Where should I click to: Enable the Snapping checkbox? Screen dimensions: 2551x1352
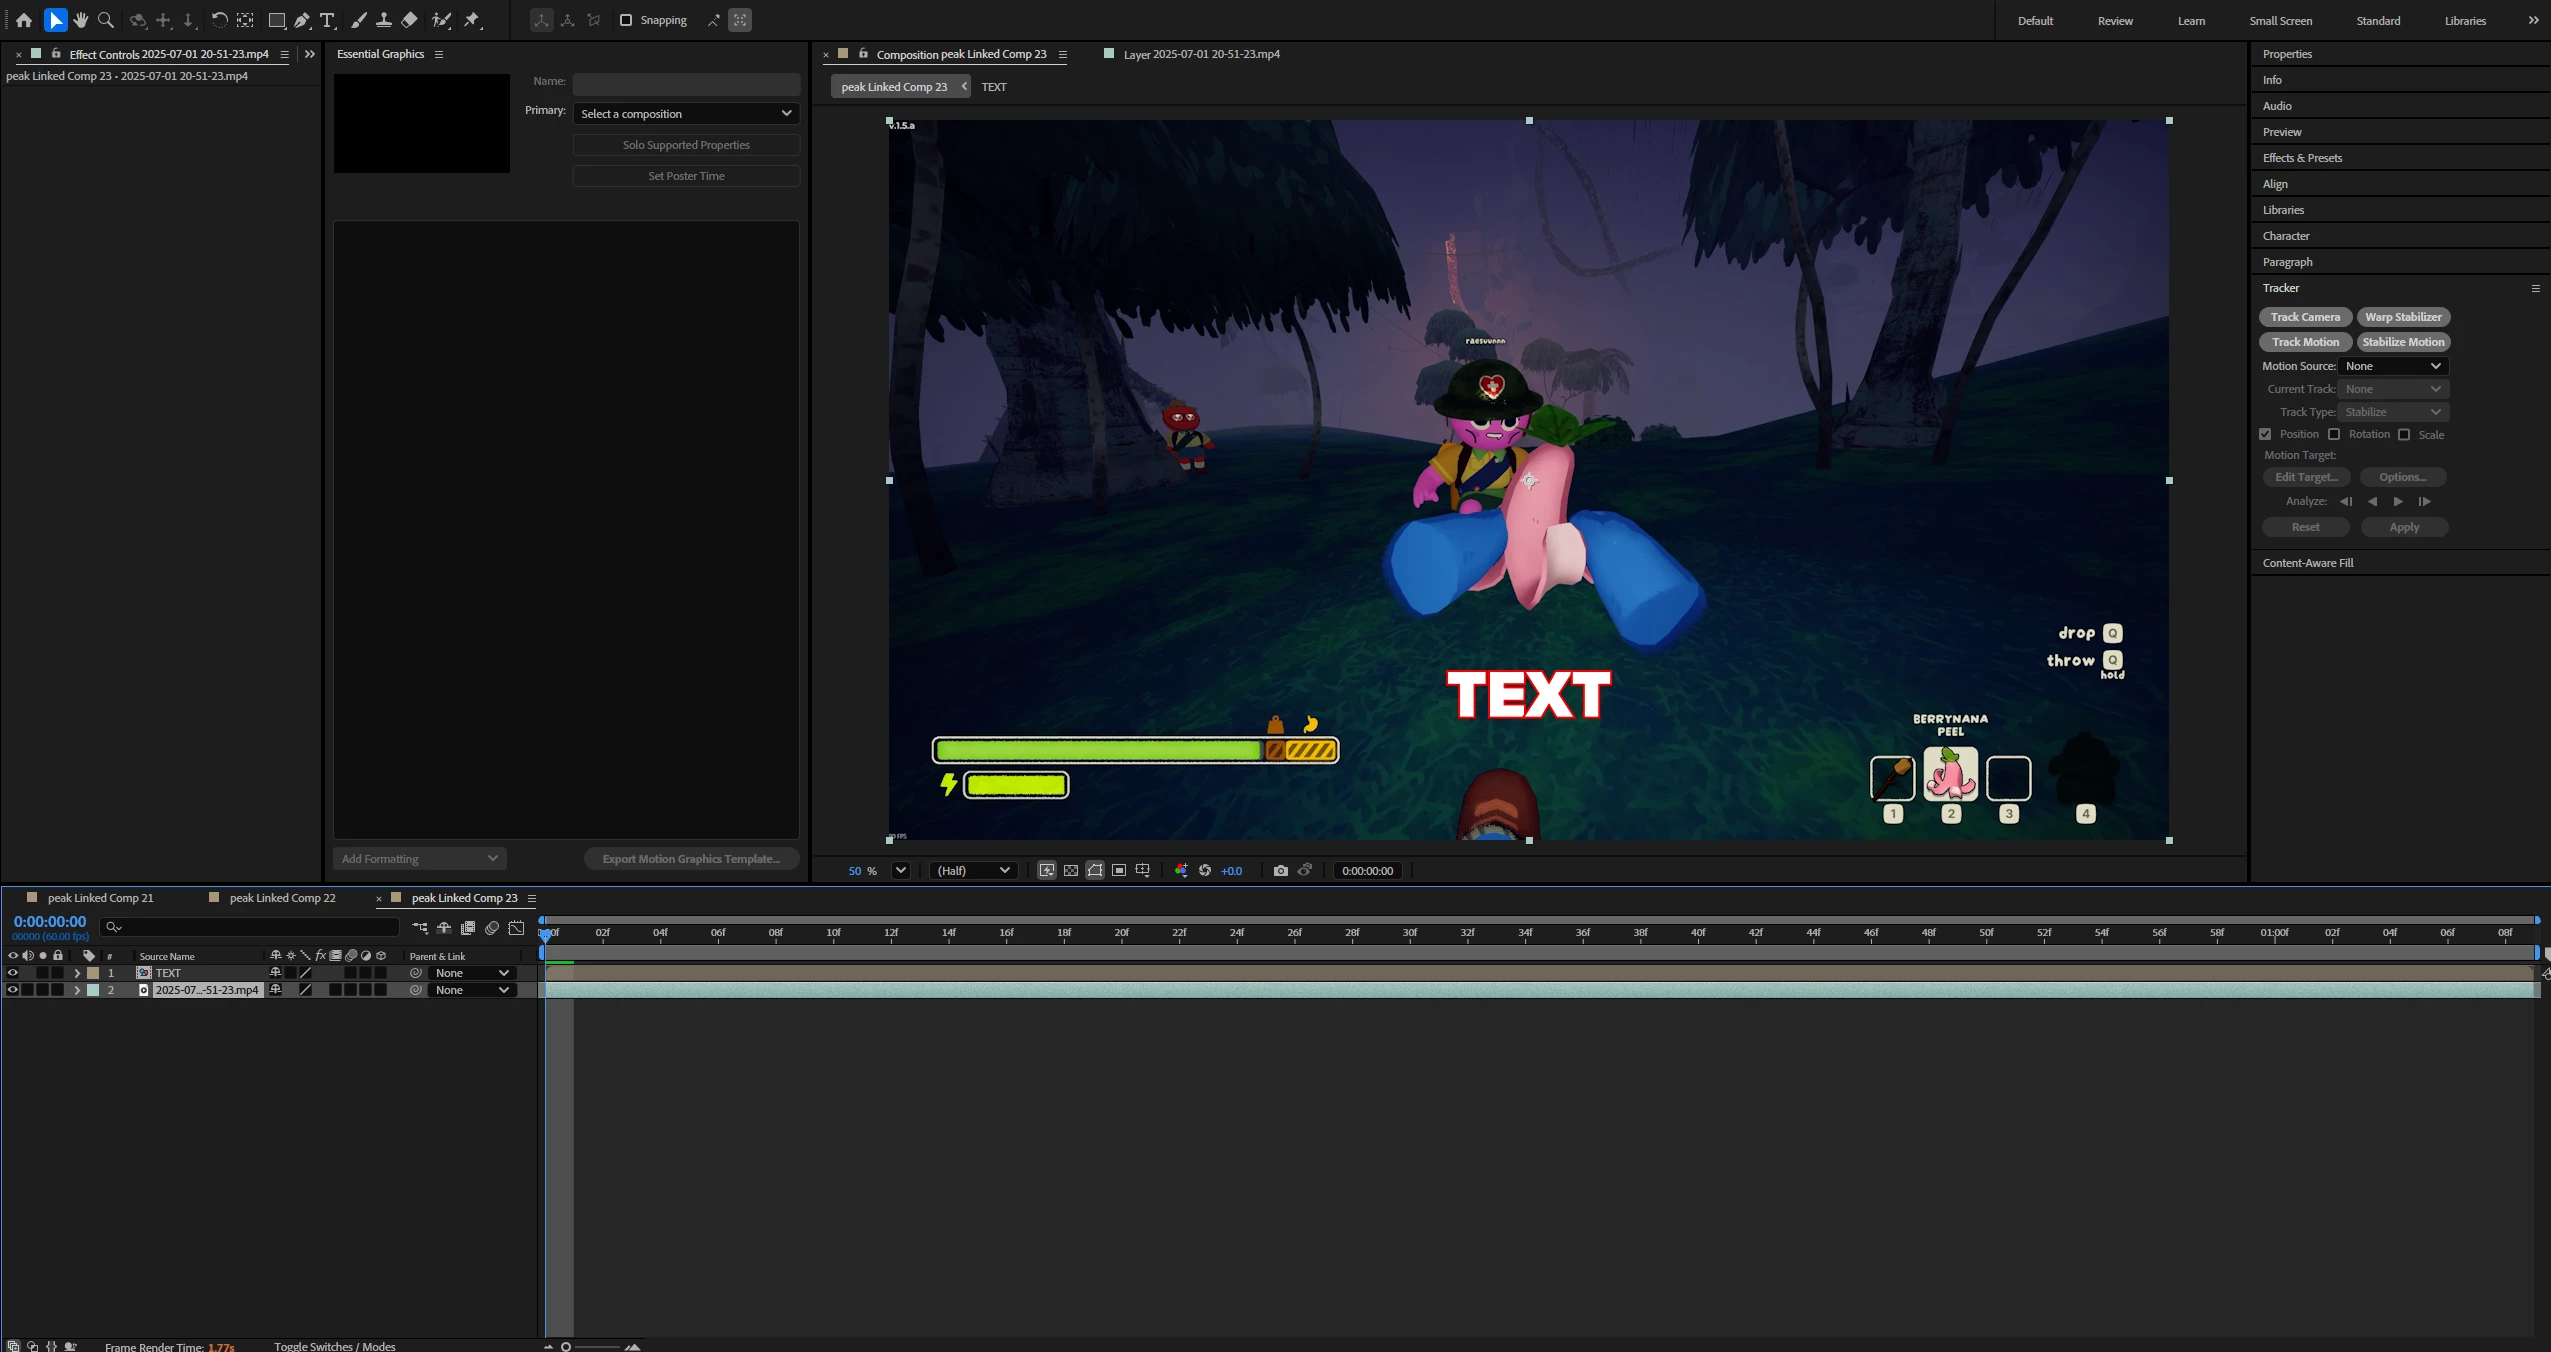[626, 20]
